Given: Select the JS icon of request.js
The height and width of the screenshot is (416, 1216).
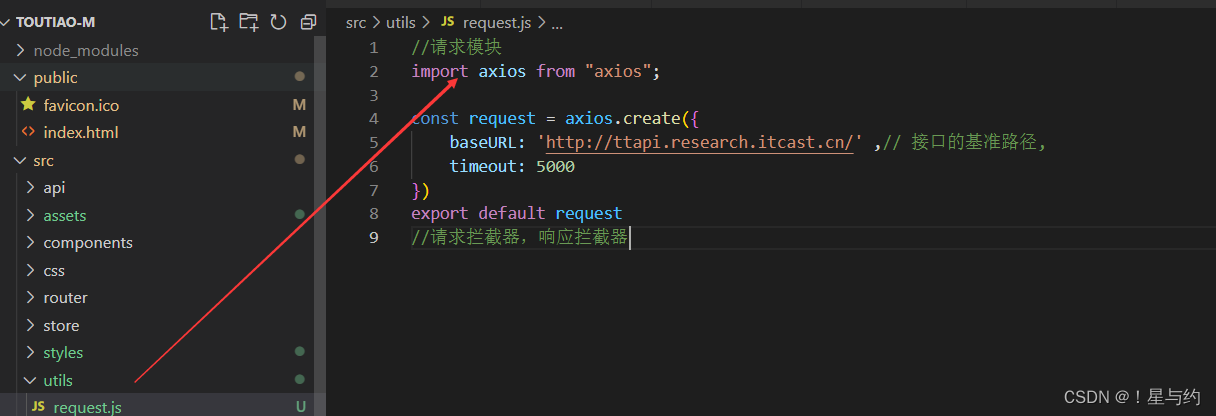Looking at the screenshot, I should point(38,407).
